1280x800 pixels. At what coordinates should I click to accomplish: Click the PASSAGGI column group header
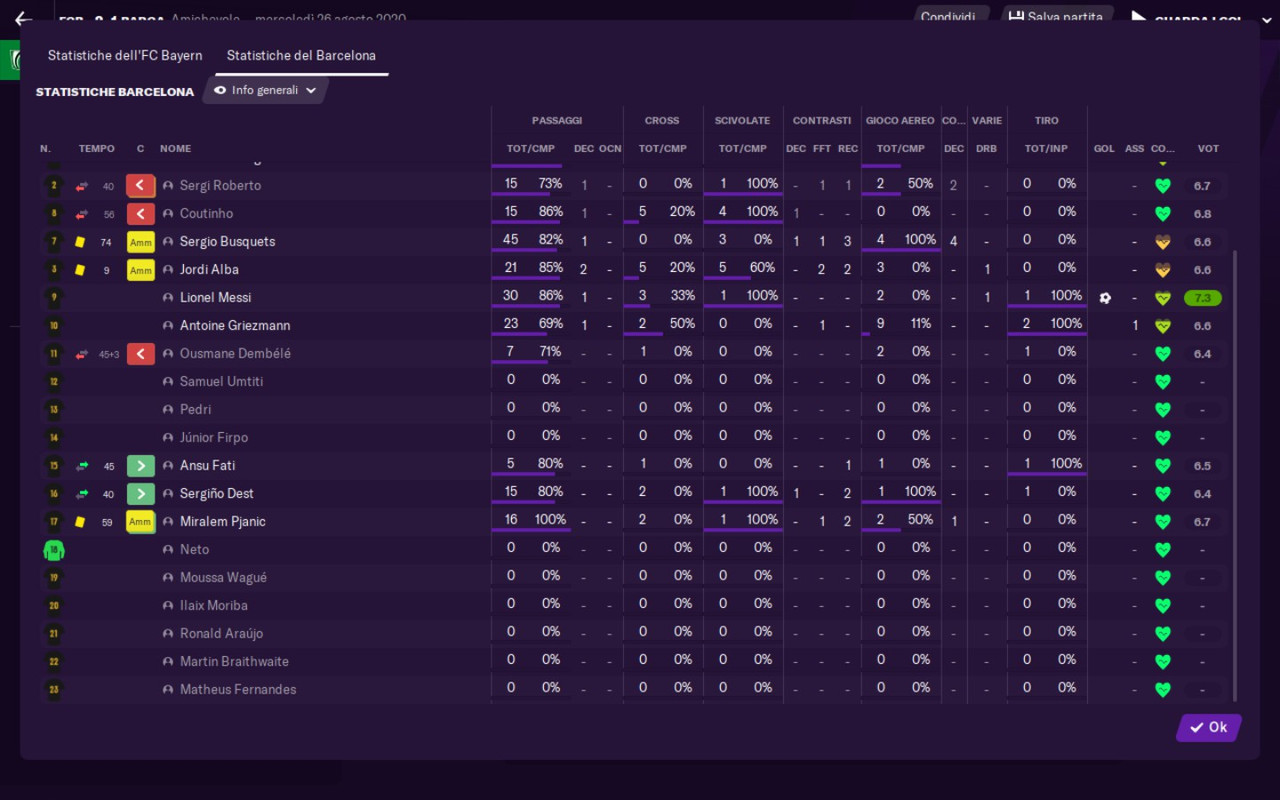[557, 121]
